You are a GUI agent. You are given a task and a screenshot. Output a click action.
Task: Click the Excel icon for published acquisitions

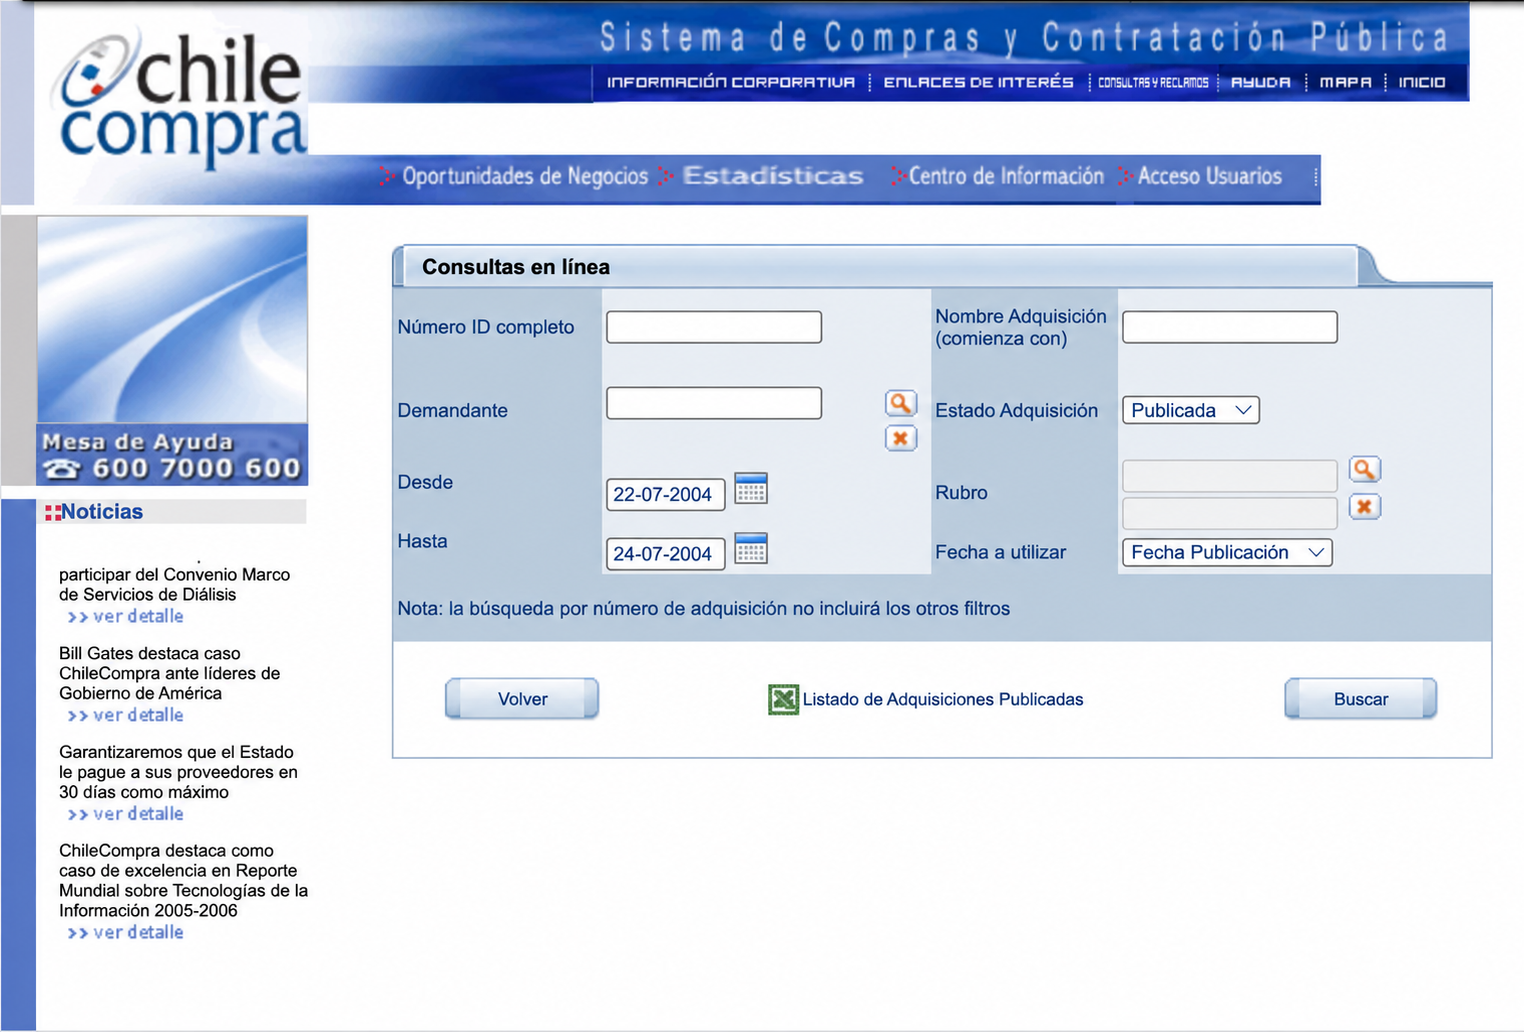pos(783,699)
